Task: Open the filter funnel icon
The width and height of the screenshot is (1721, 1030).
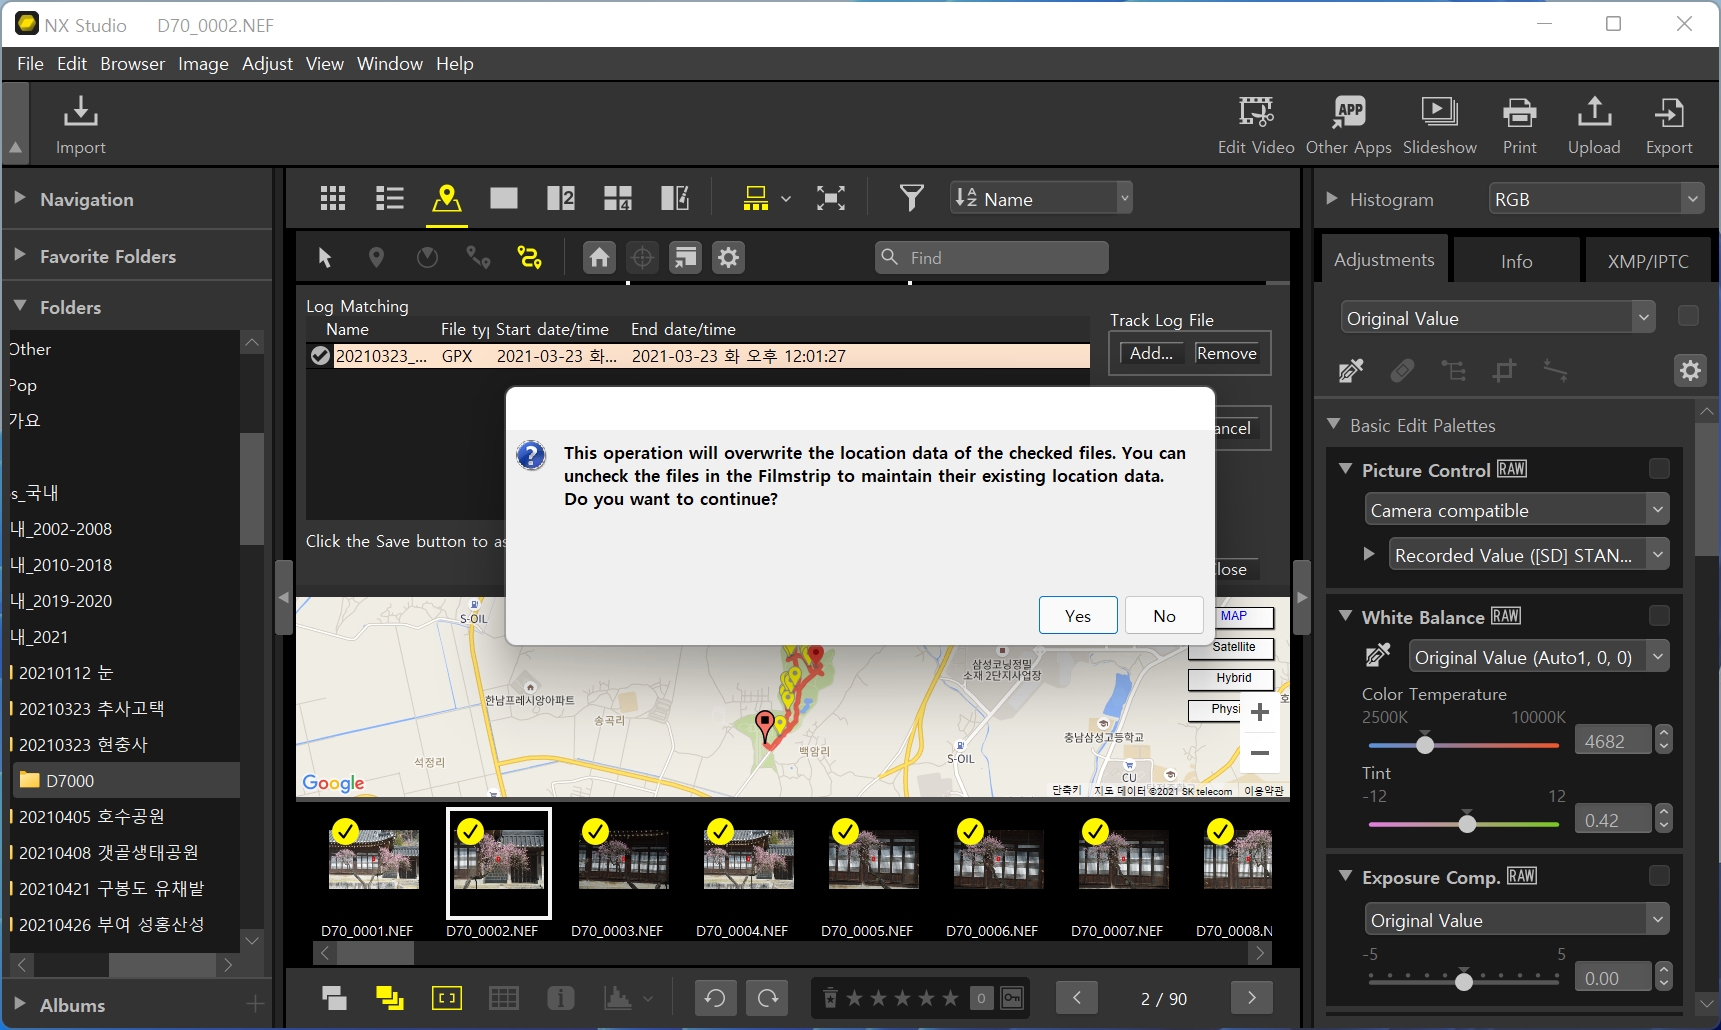Action: pyautogui.click(x=911, y=198)
